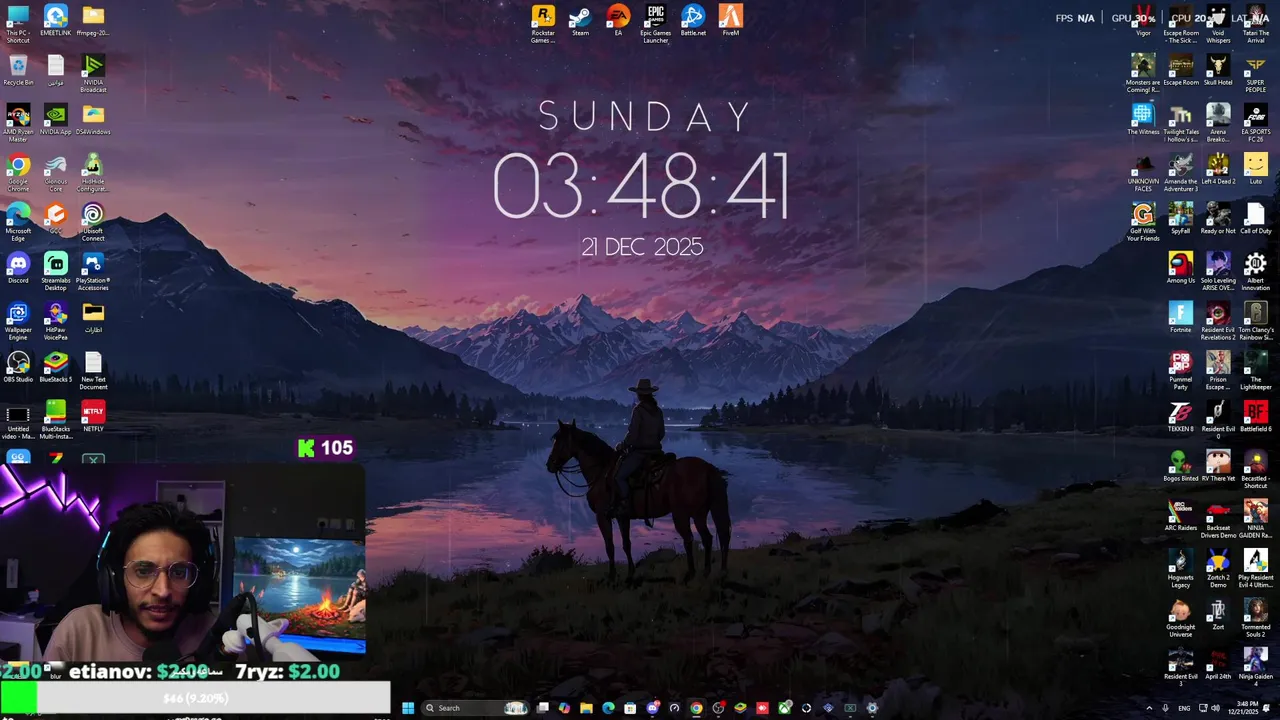Launch Wallpaper Engine shortcut
Viewport: 1280px width, 720px height.
[18, 321]
